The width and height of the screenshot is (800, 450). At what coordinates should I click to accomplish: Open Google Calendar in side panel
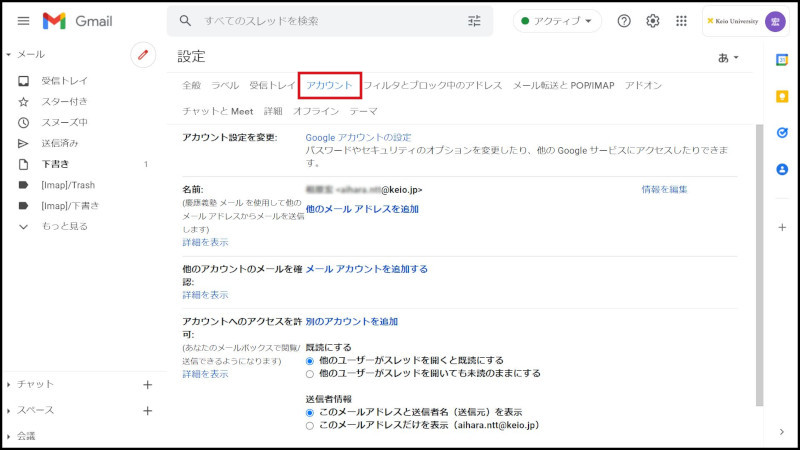tap(782, 59)
